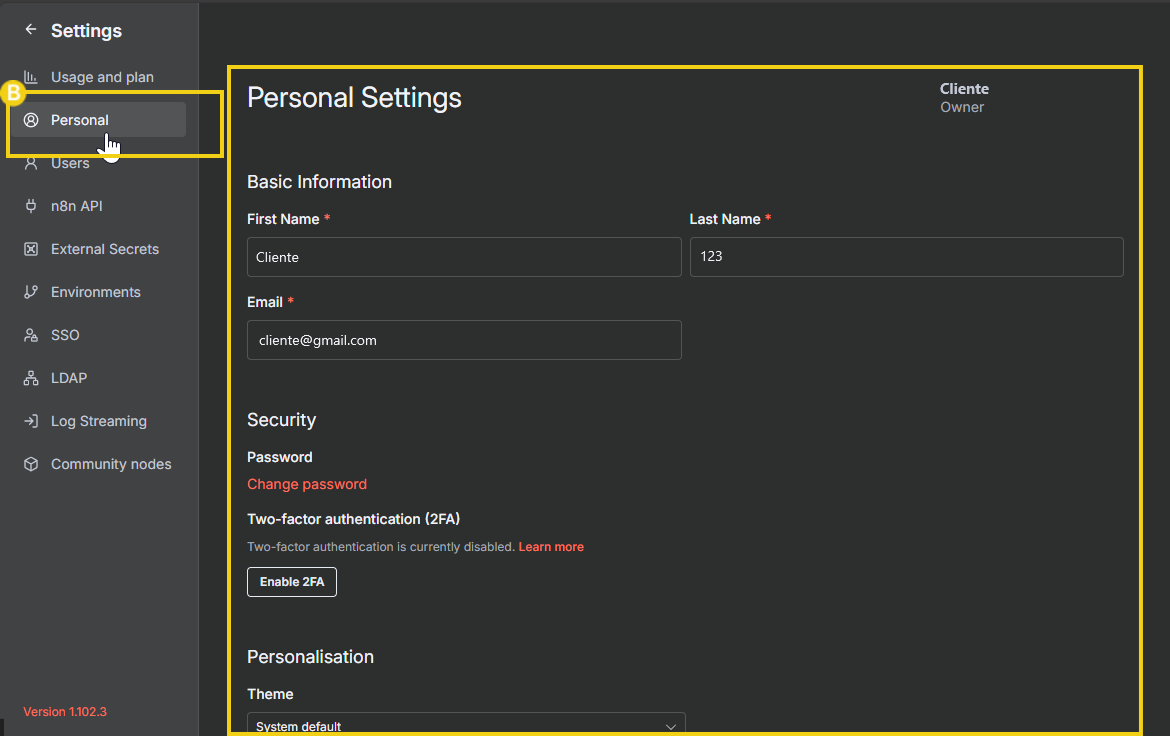This screenshot has width=1170, height=736.
Task: Click the Log Streaming arrow icon
Action: [x=31, y=421]
